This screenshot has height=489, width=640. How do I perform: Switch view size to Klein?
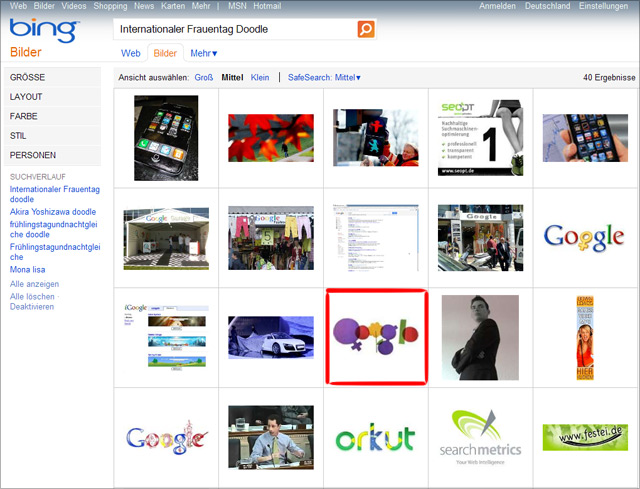[x=260, y=77]
